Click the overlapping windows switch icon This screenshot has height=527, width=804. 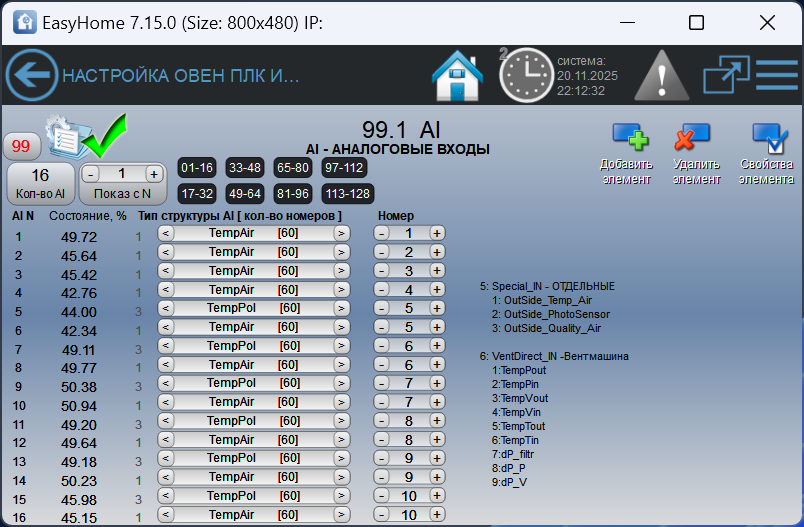tap(725, 75)
